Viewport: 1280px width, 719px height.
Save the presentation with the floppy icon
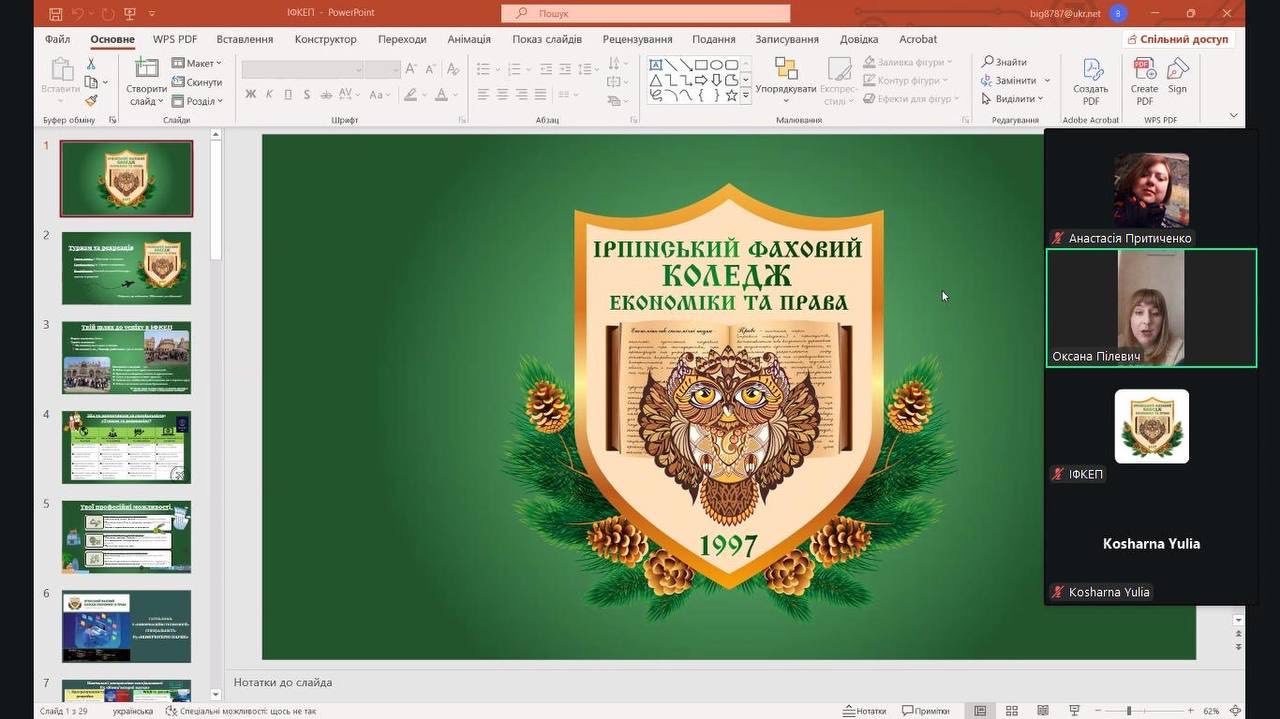coord(55,14)
